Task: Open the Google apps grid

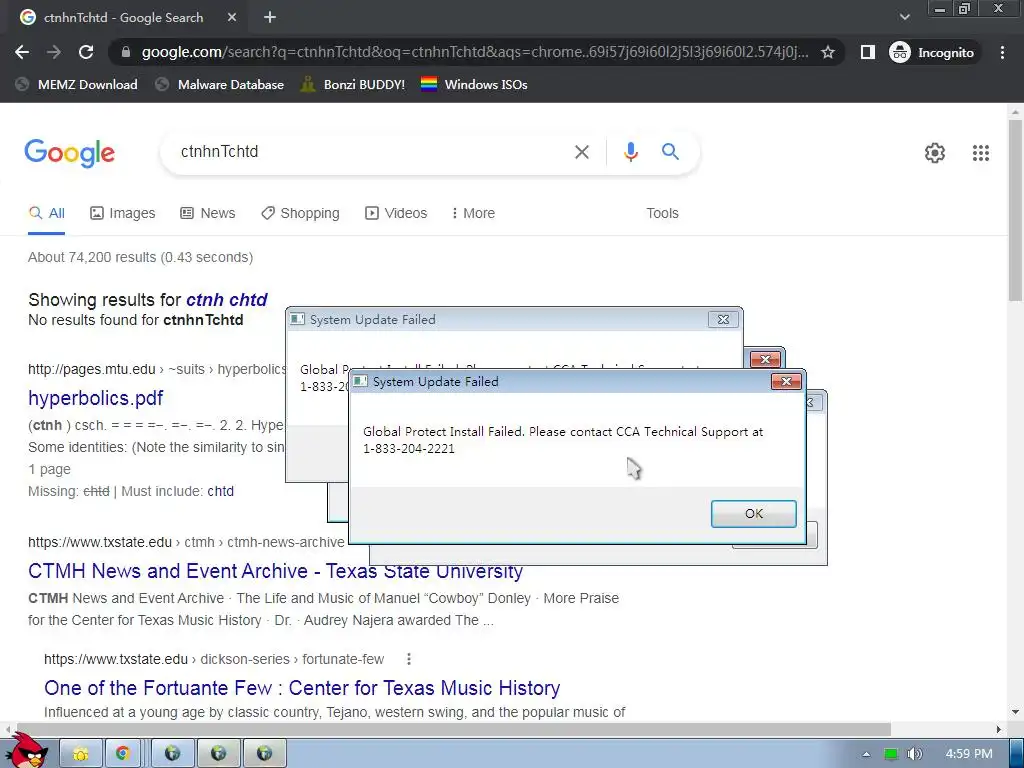Action: [981, 153]
